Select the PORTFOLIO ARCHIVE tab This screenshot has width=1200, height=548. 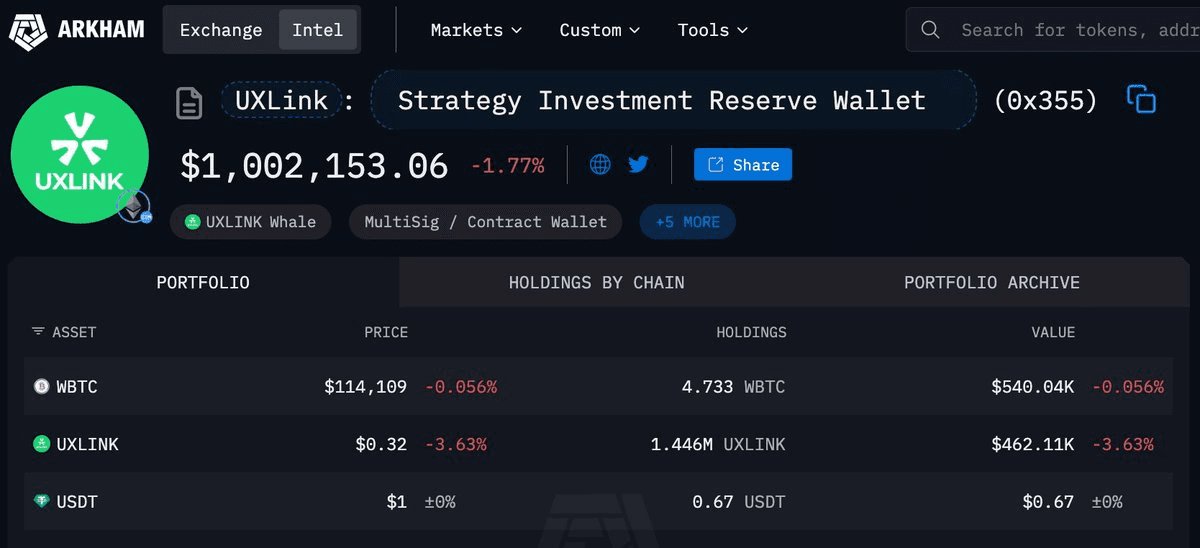[991, 282]
